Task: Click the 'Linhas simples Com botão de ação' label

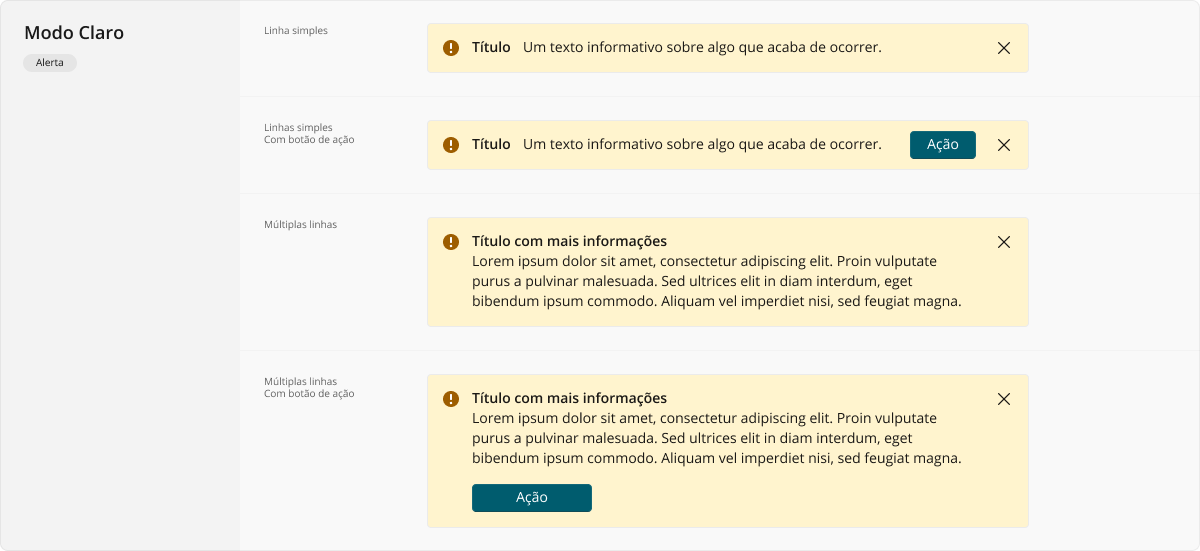Action: (309, 134)
